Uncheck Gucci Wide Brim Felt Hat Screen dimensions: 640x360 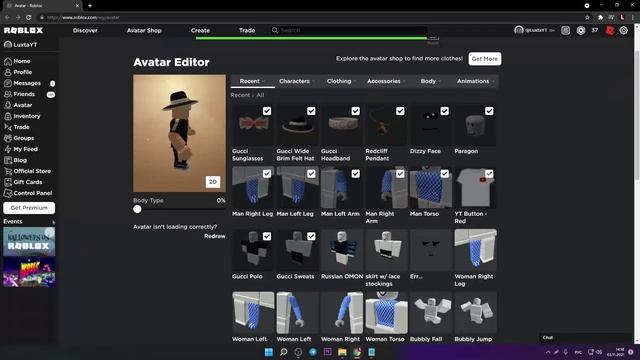coord(311,111)
